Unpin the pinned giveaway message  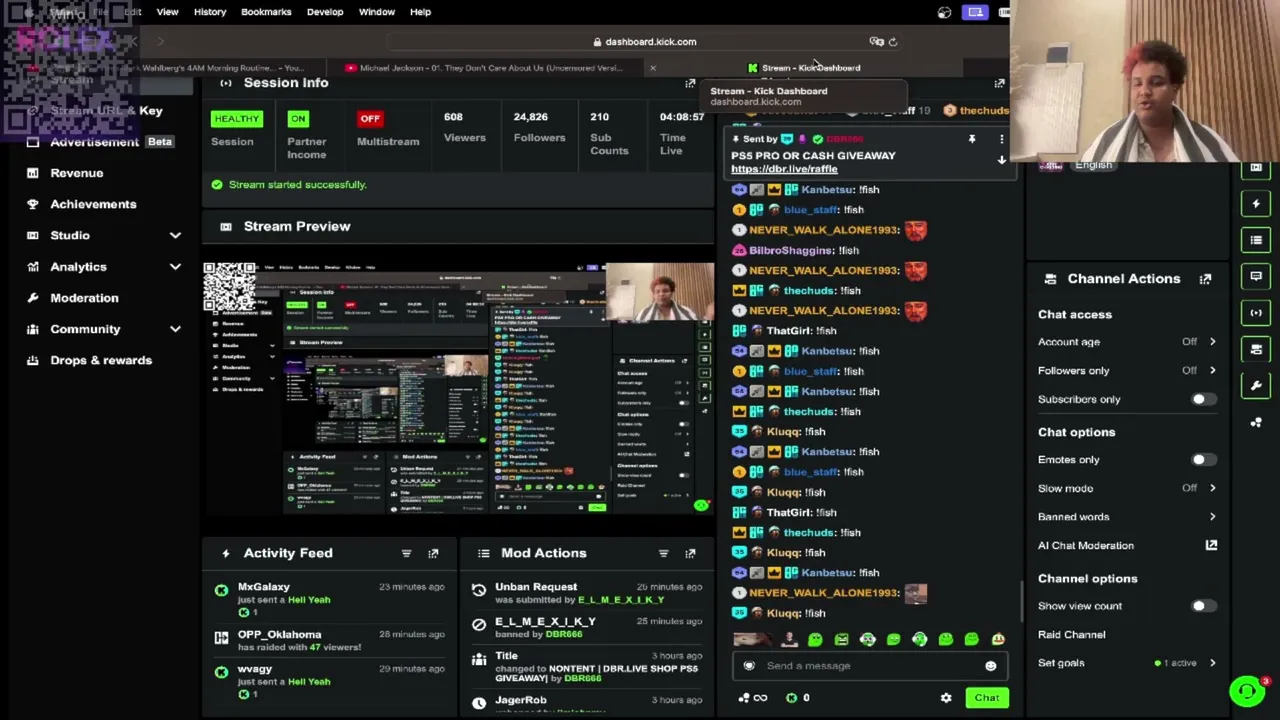coord(971,140)
